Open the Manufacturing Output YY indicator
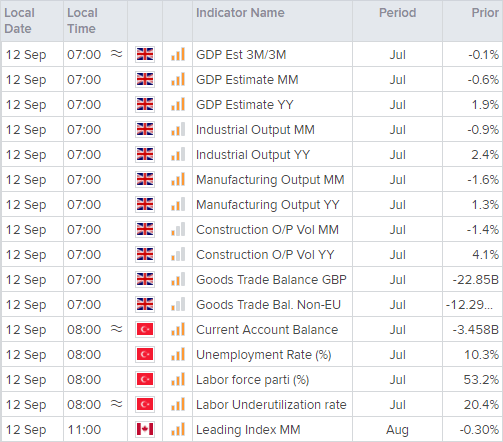 pos(268,205)
